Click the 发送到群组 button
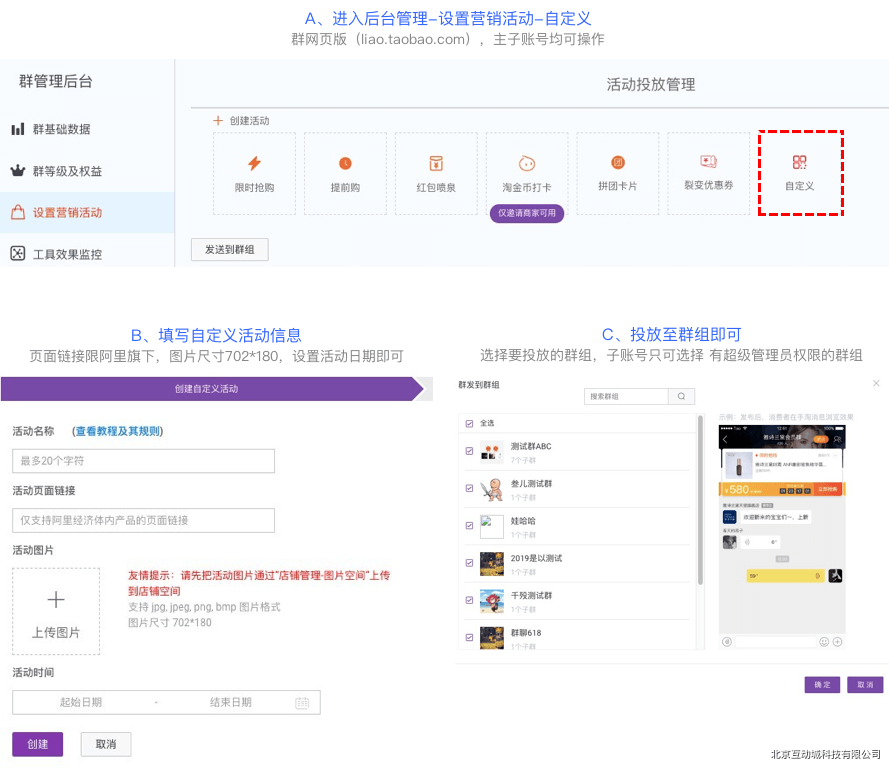The width and height of the screenshot is (889, 768). pos(230,249)
